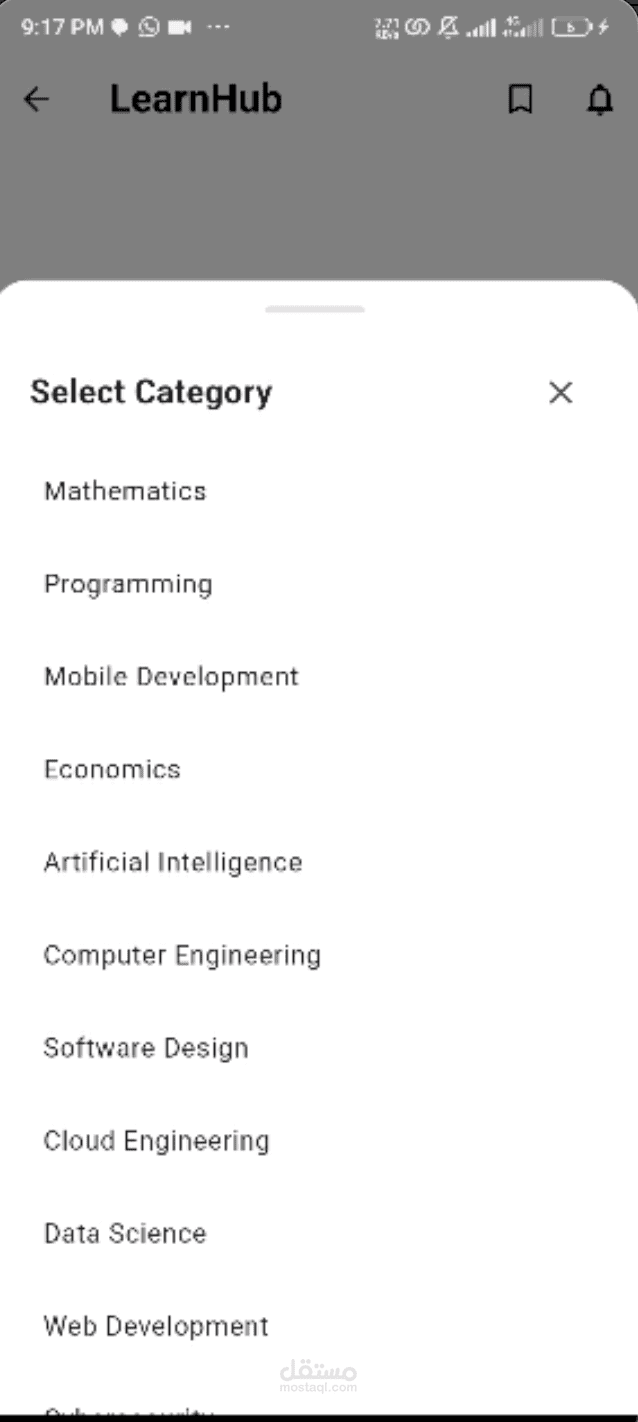
Task: Tap the back arrow next to LearnHub
Action: 36,99
